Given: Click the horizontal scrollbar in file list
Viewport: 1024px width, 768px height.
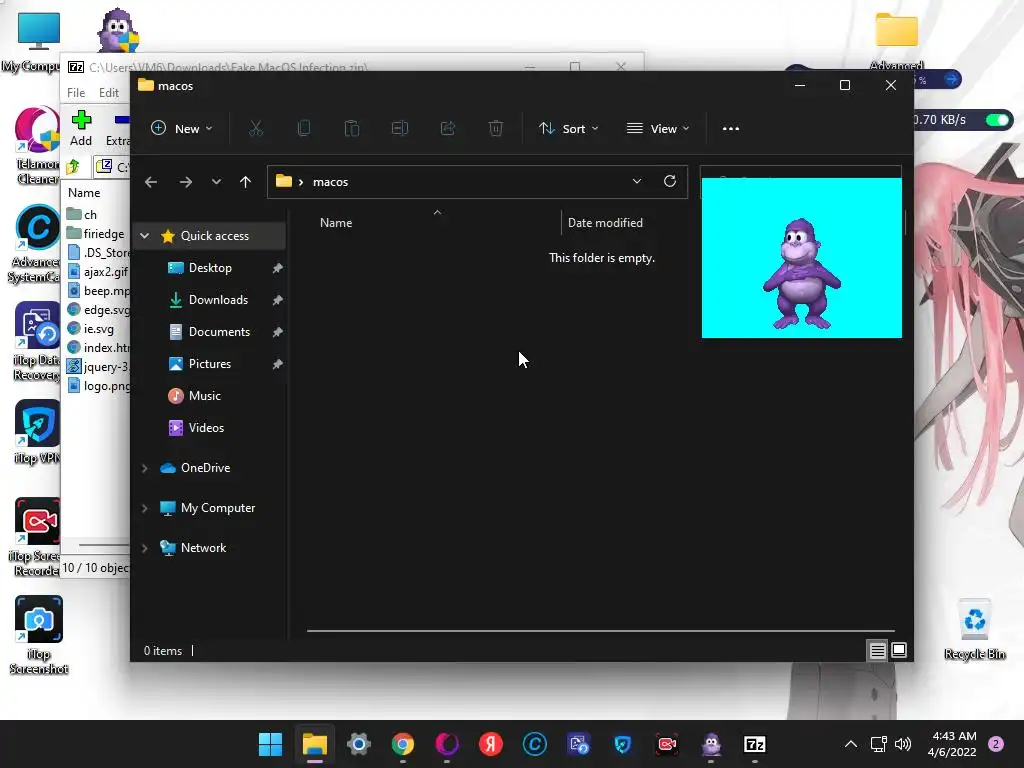Looking at the screenshot, I should point(600,631).
